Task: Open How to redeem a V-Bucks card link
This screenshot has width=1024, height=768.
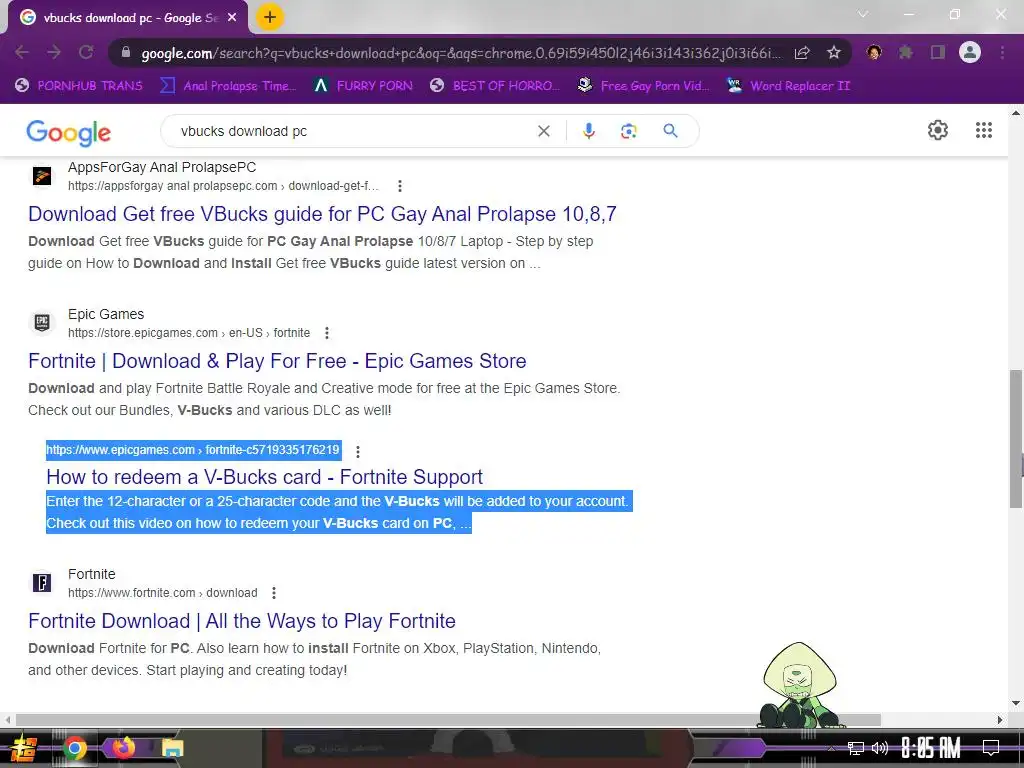Action: tap(264, 477)
